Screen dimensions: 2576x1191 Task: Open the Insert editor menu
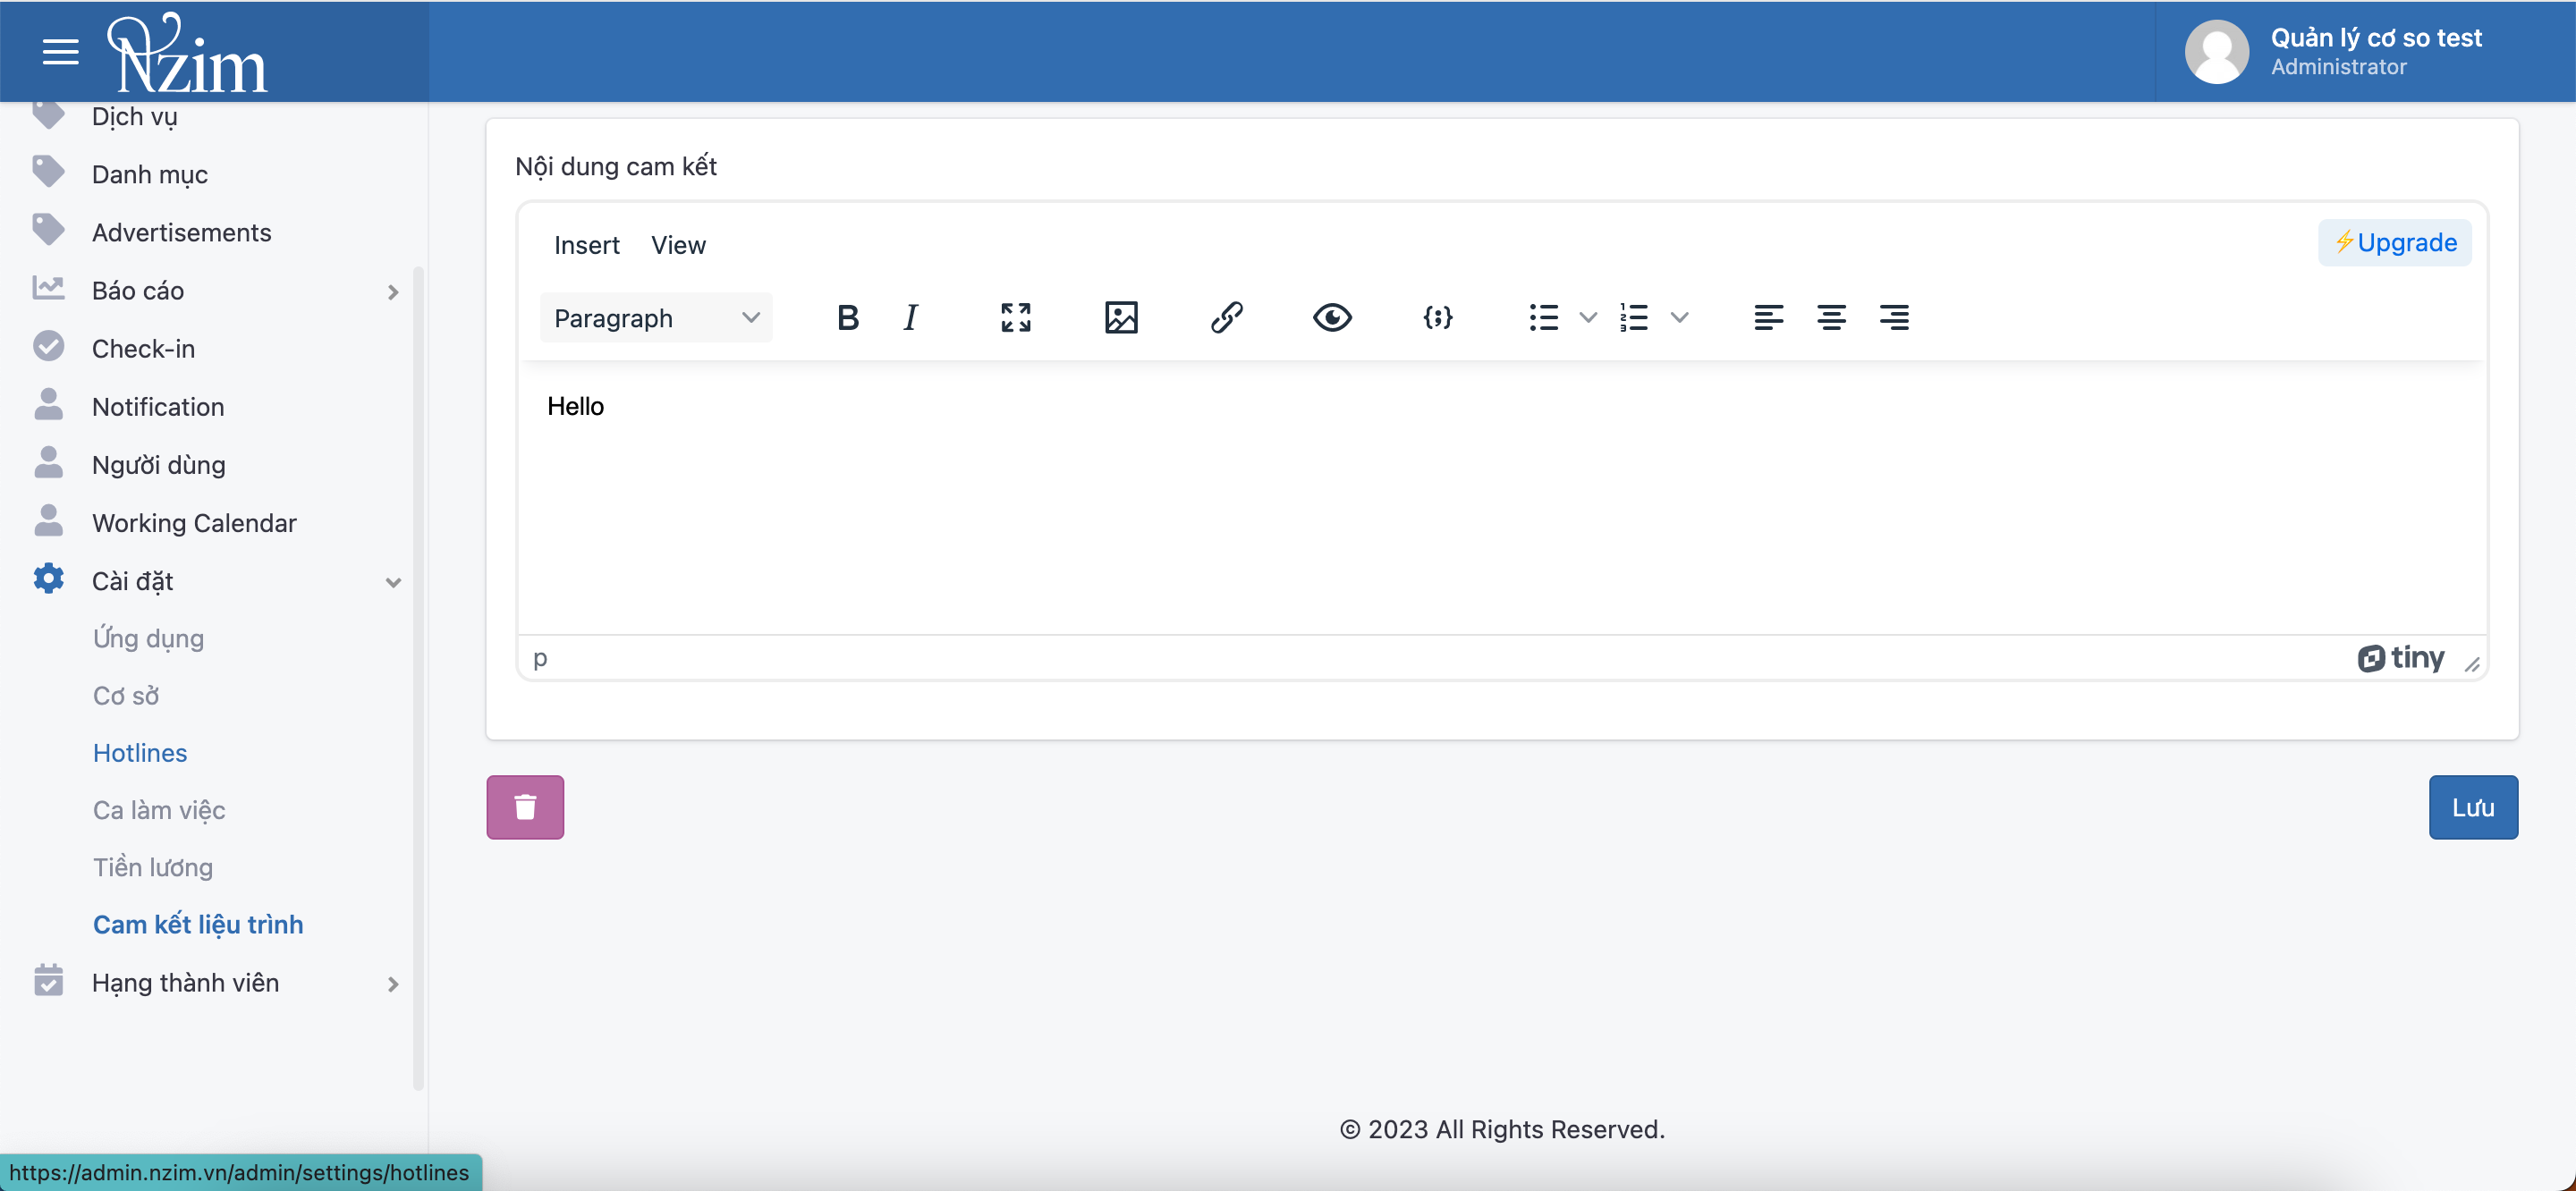(586, 245)
